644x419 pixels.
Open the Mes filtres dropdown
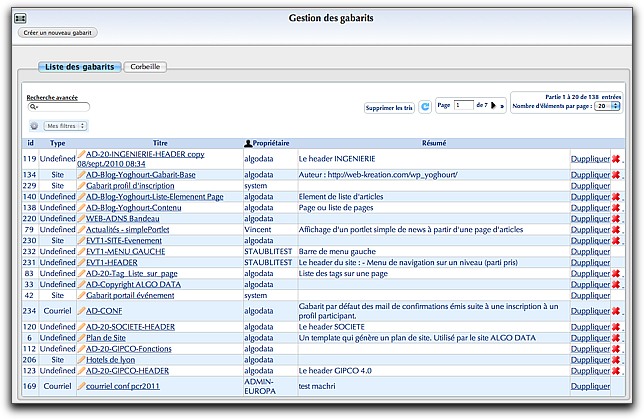point(65,126)
